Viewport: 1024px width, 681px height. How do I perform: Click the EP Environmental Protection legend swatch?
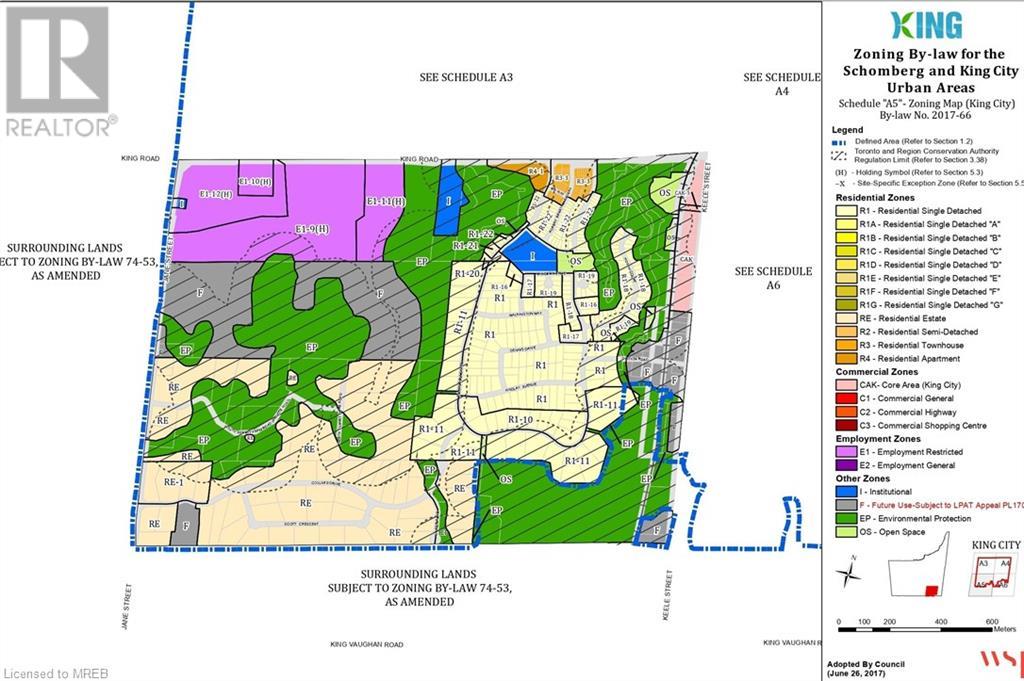(845, 518)
